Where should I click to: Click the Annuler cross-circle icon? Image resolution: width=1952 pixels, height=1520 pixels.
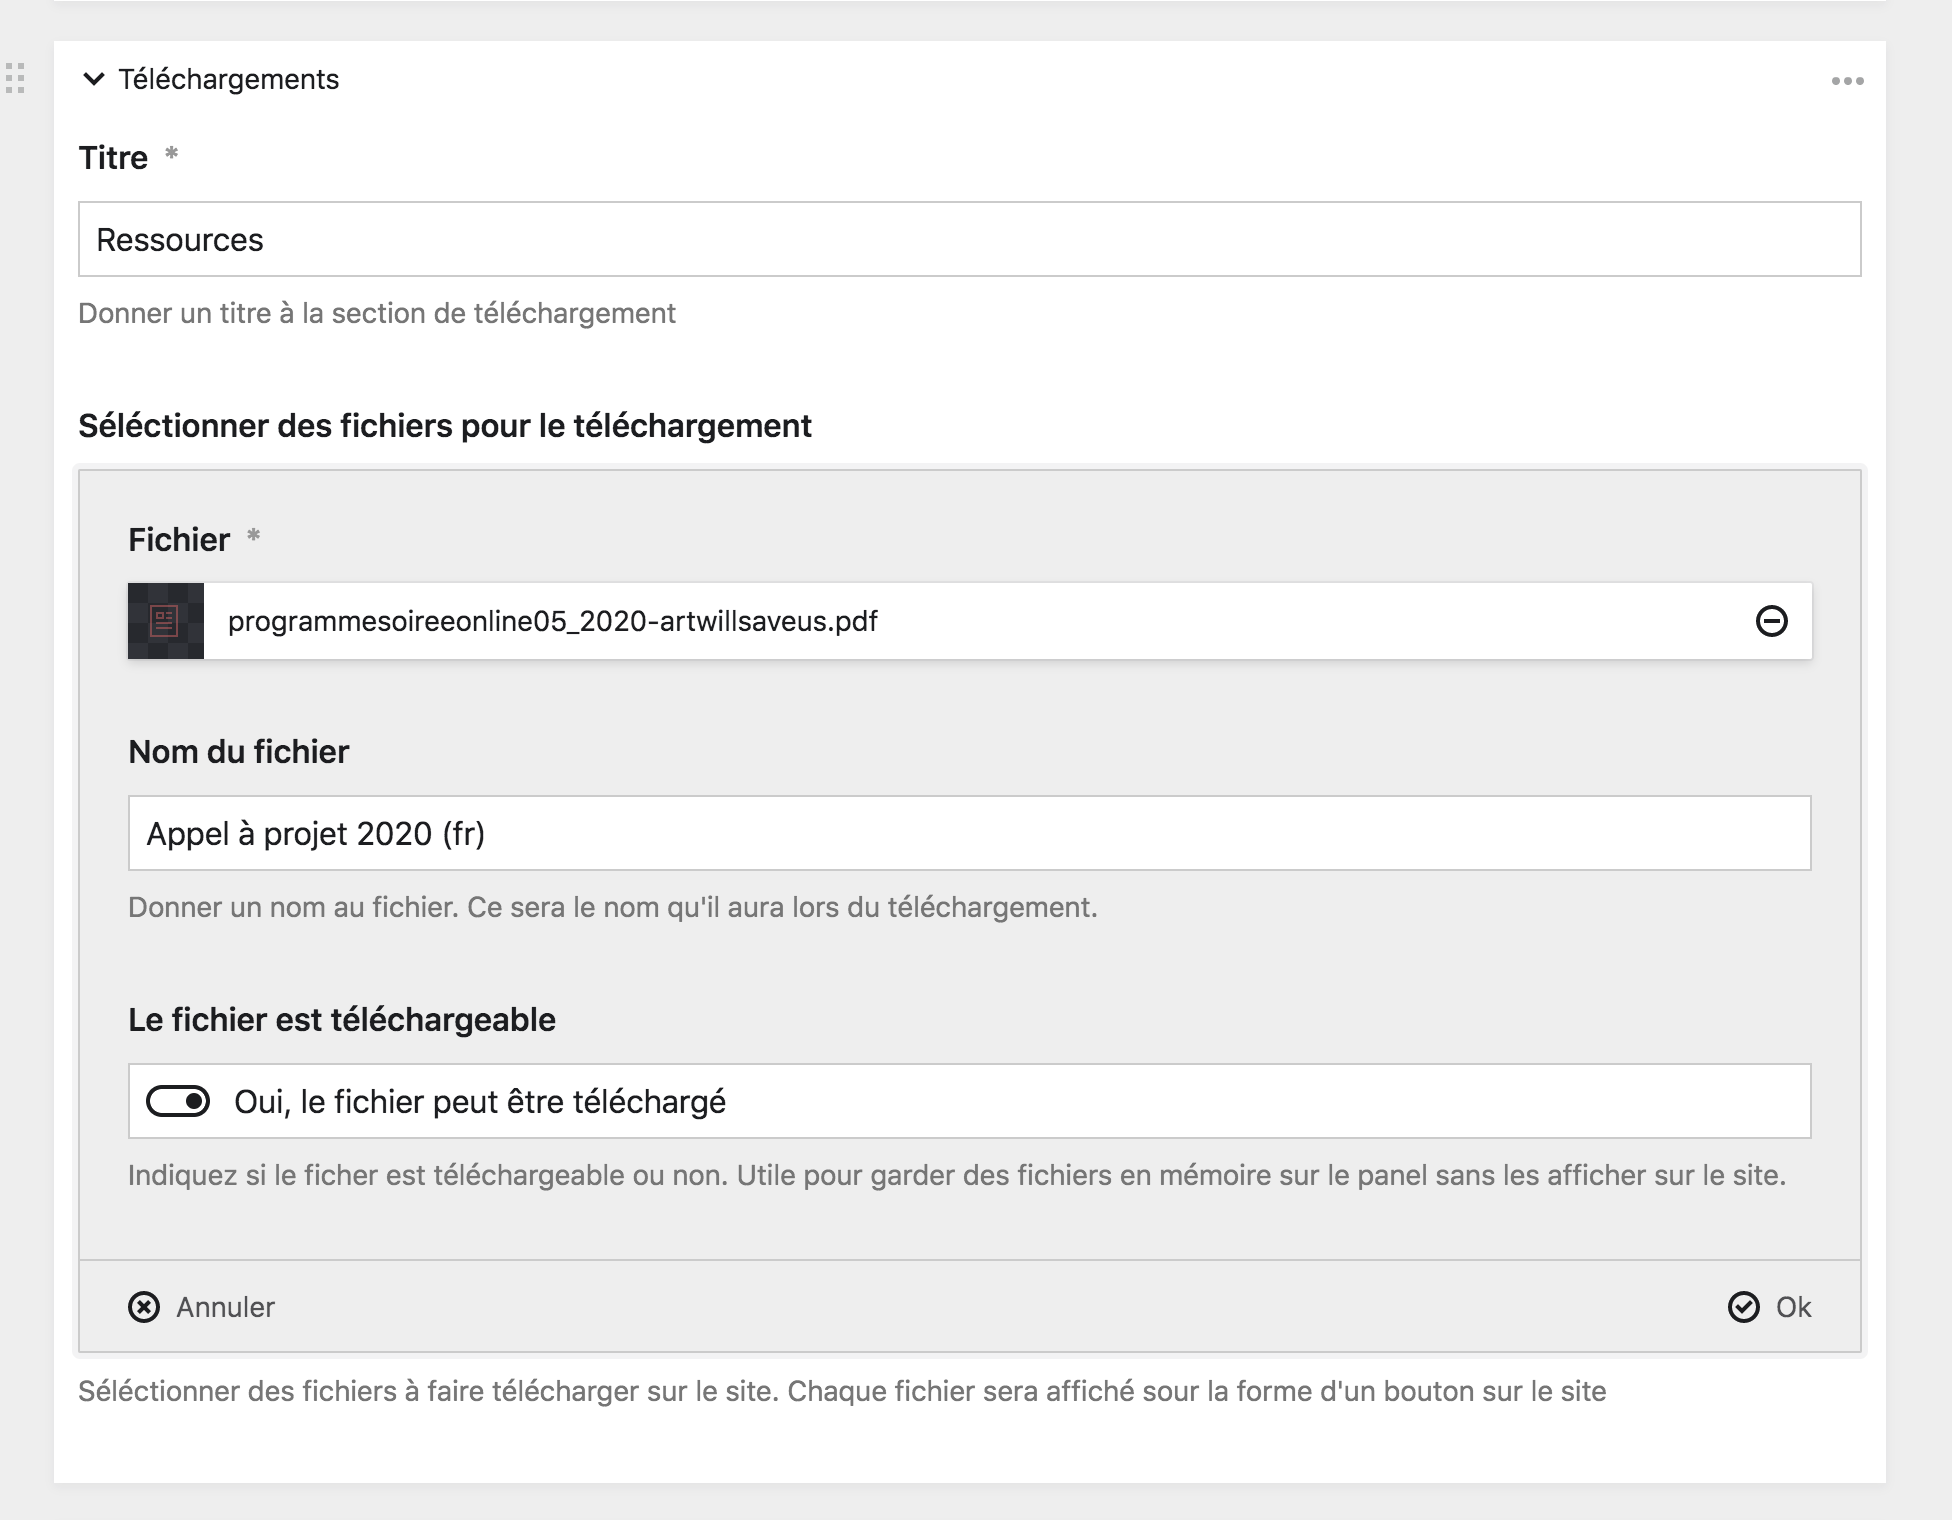point(144,1307)
